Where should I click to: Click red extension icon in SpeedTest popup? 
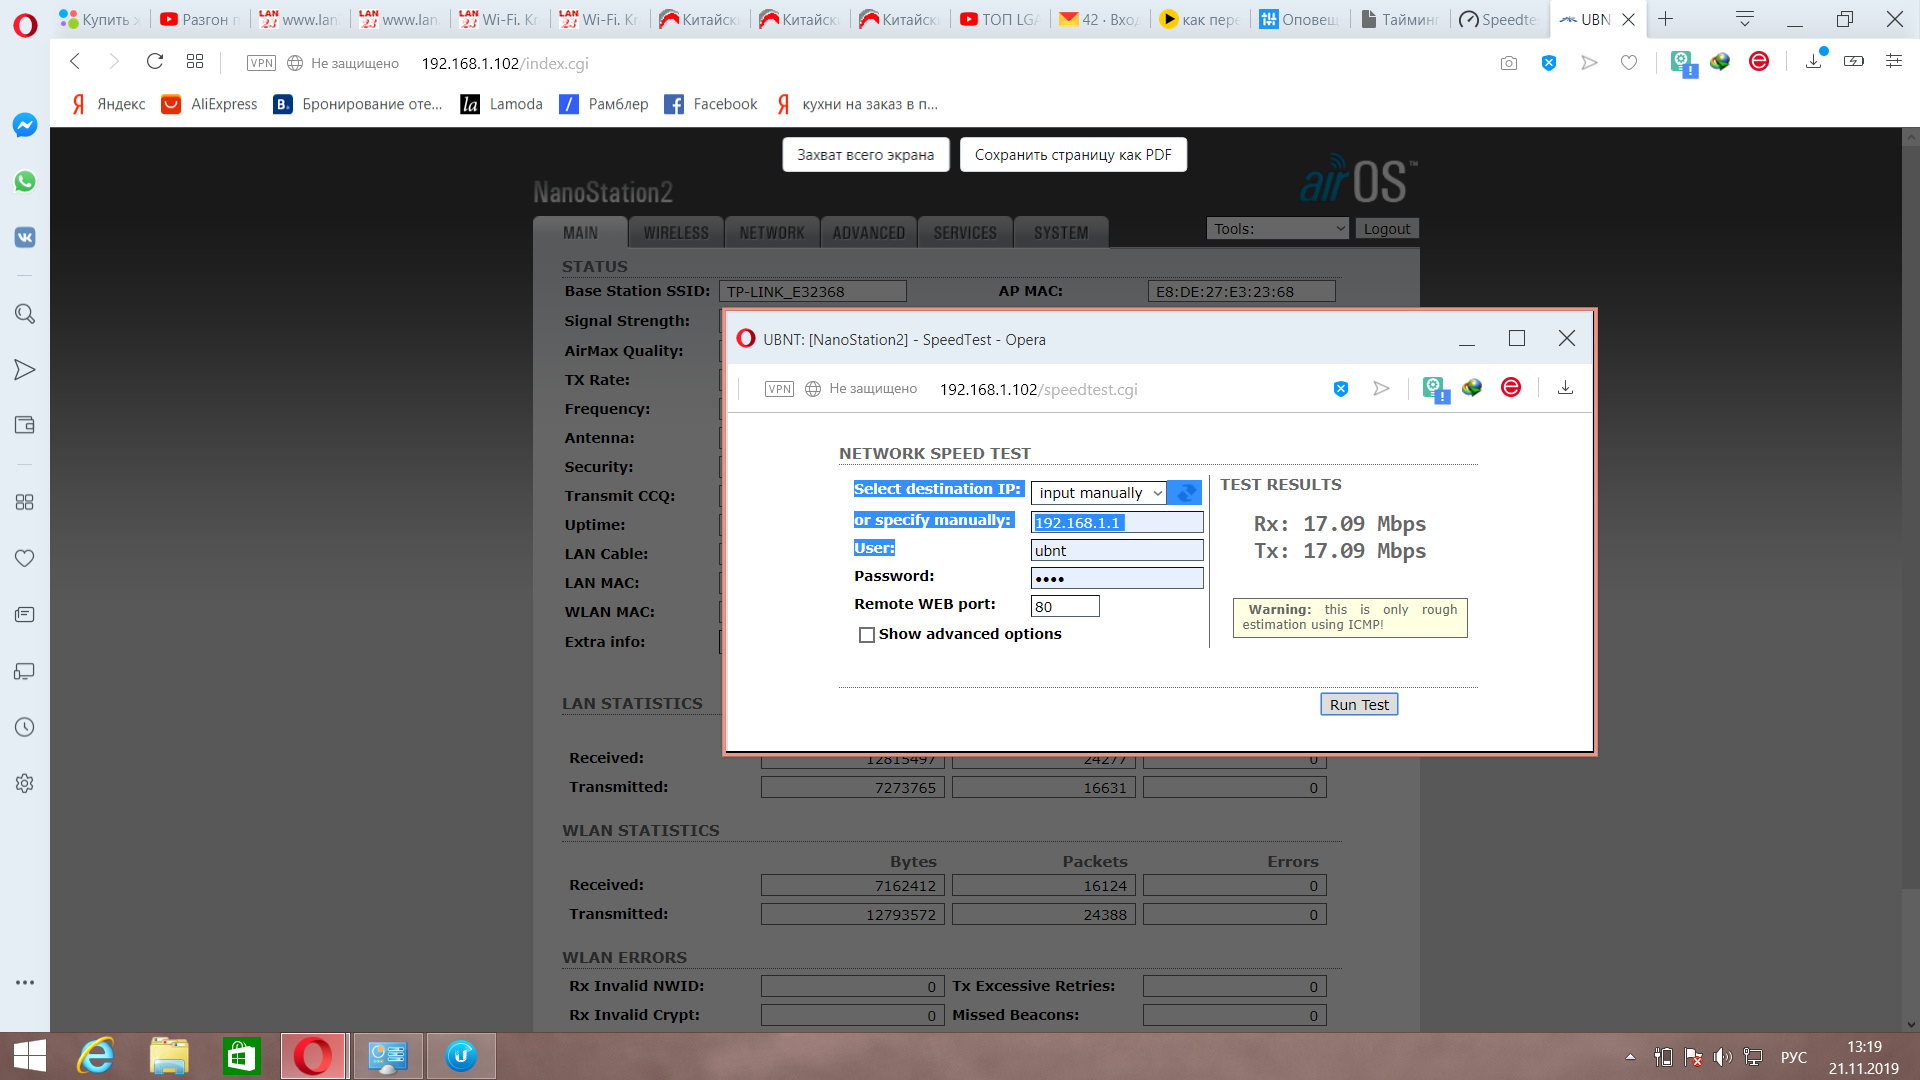point(1511,388)
